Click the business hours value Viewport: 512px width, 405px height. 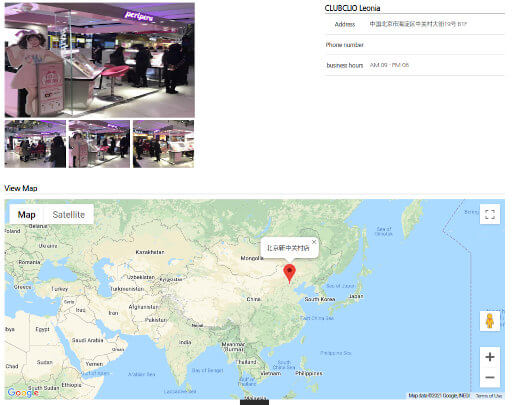[389, 65]
